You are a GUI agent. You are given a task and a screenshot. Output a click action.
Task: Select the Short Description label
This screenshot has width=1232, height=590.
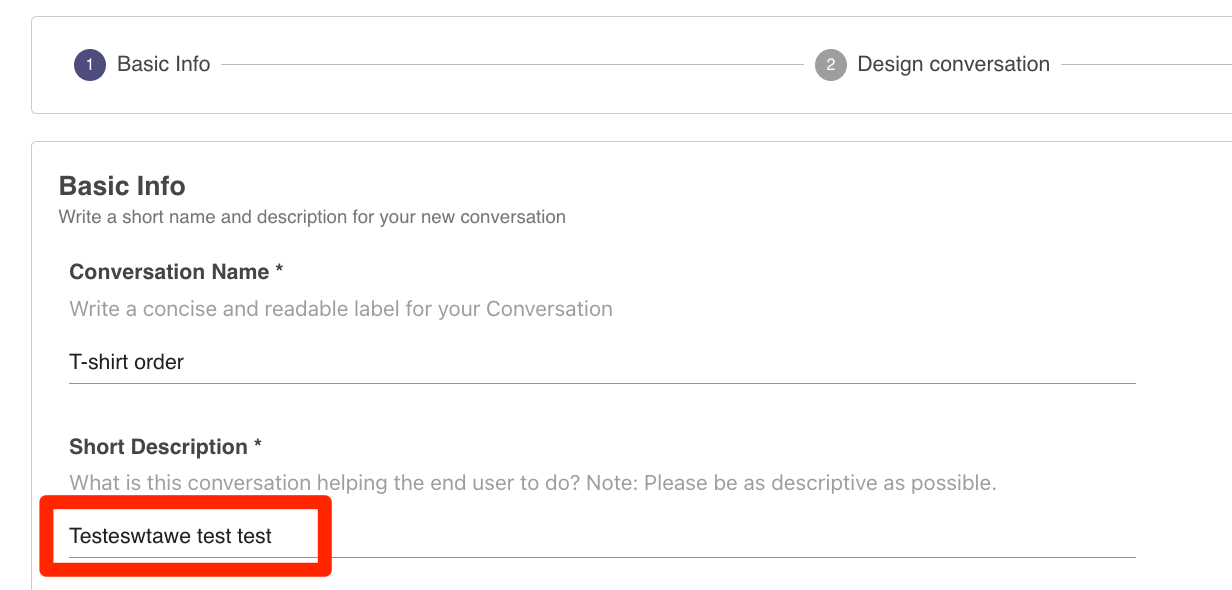pos(158,447)
